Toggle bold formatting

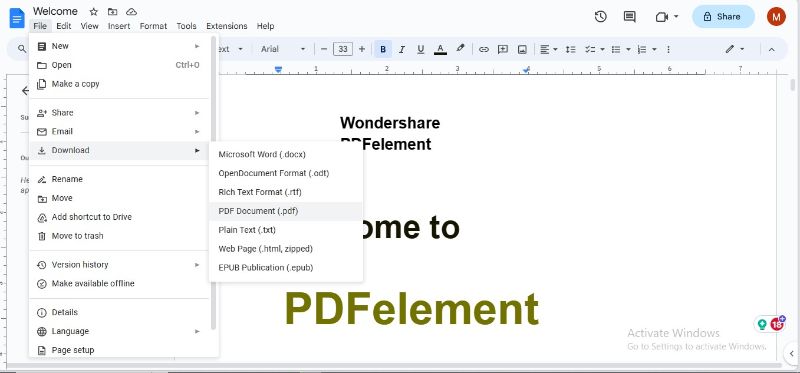[x=383, y=49]
